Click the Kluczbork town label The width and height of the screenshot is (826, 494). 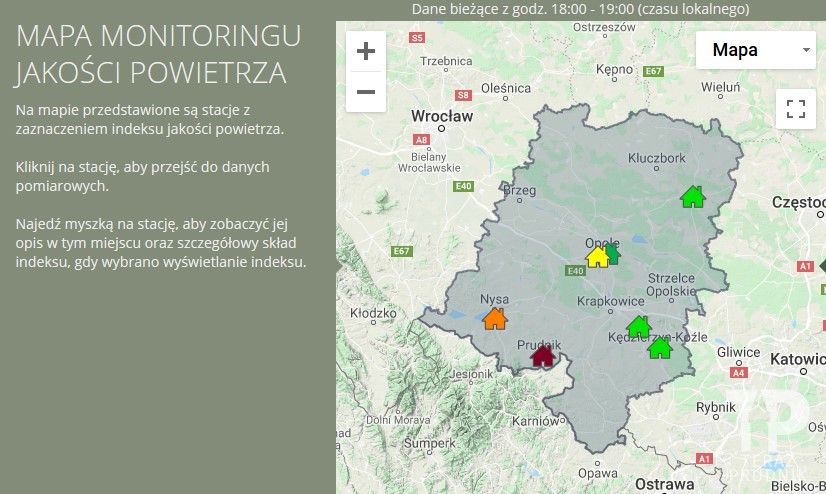point(656,158)
